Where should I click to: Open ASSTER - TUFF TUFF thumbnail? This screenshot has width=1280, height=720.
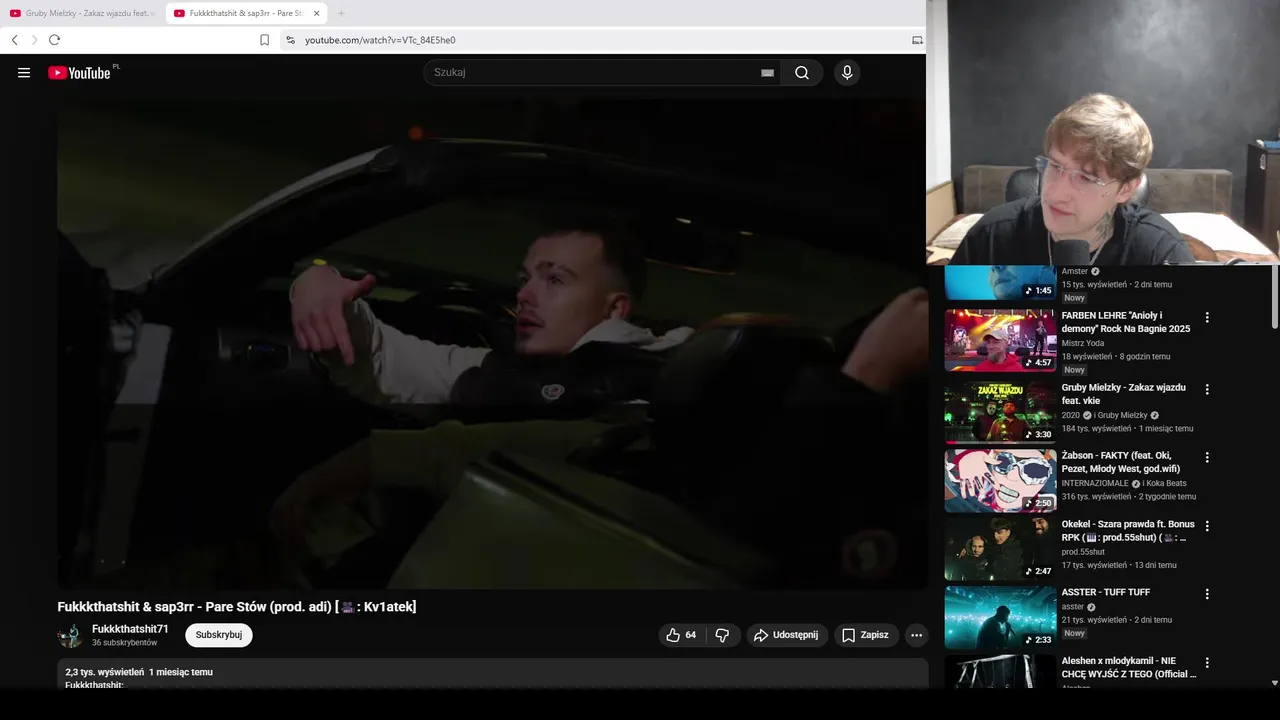pyautogui.click(x=1000, y=617)
